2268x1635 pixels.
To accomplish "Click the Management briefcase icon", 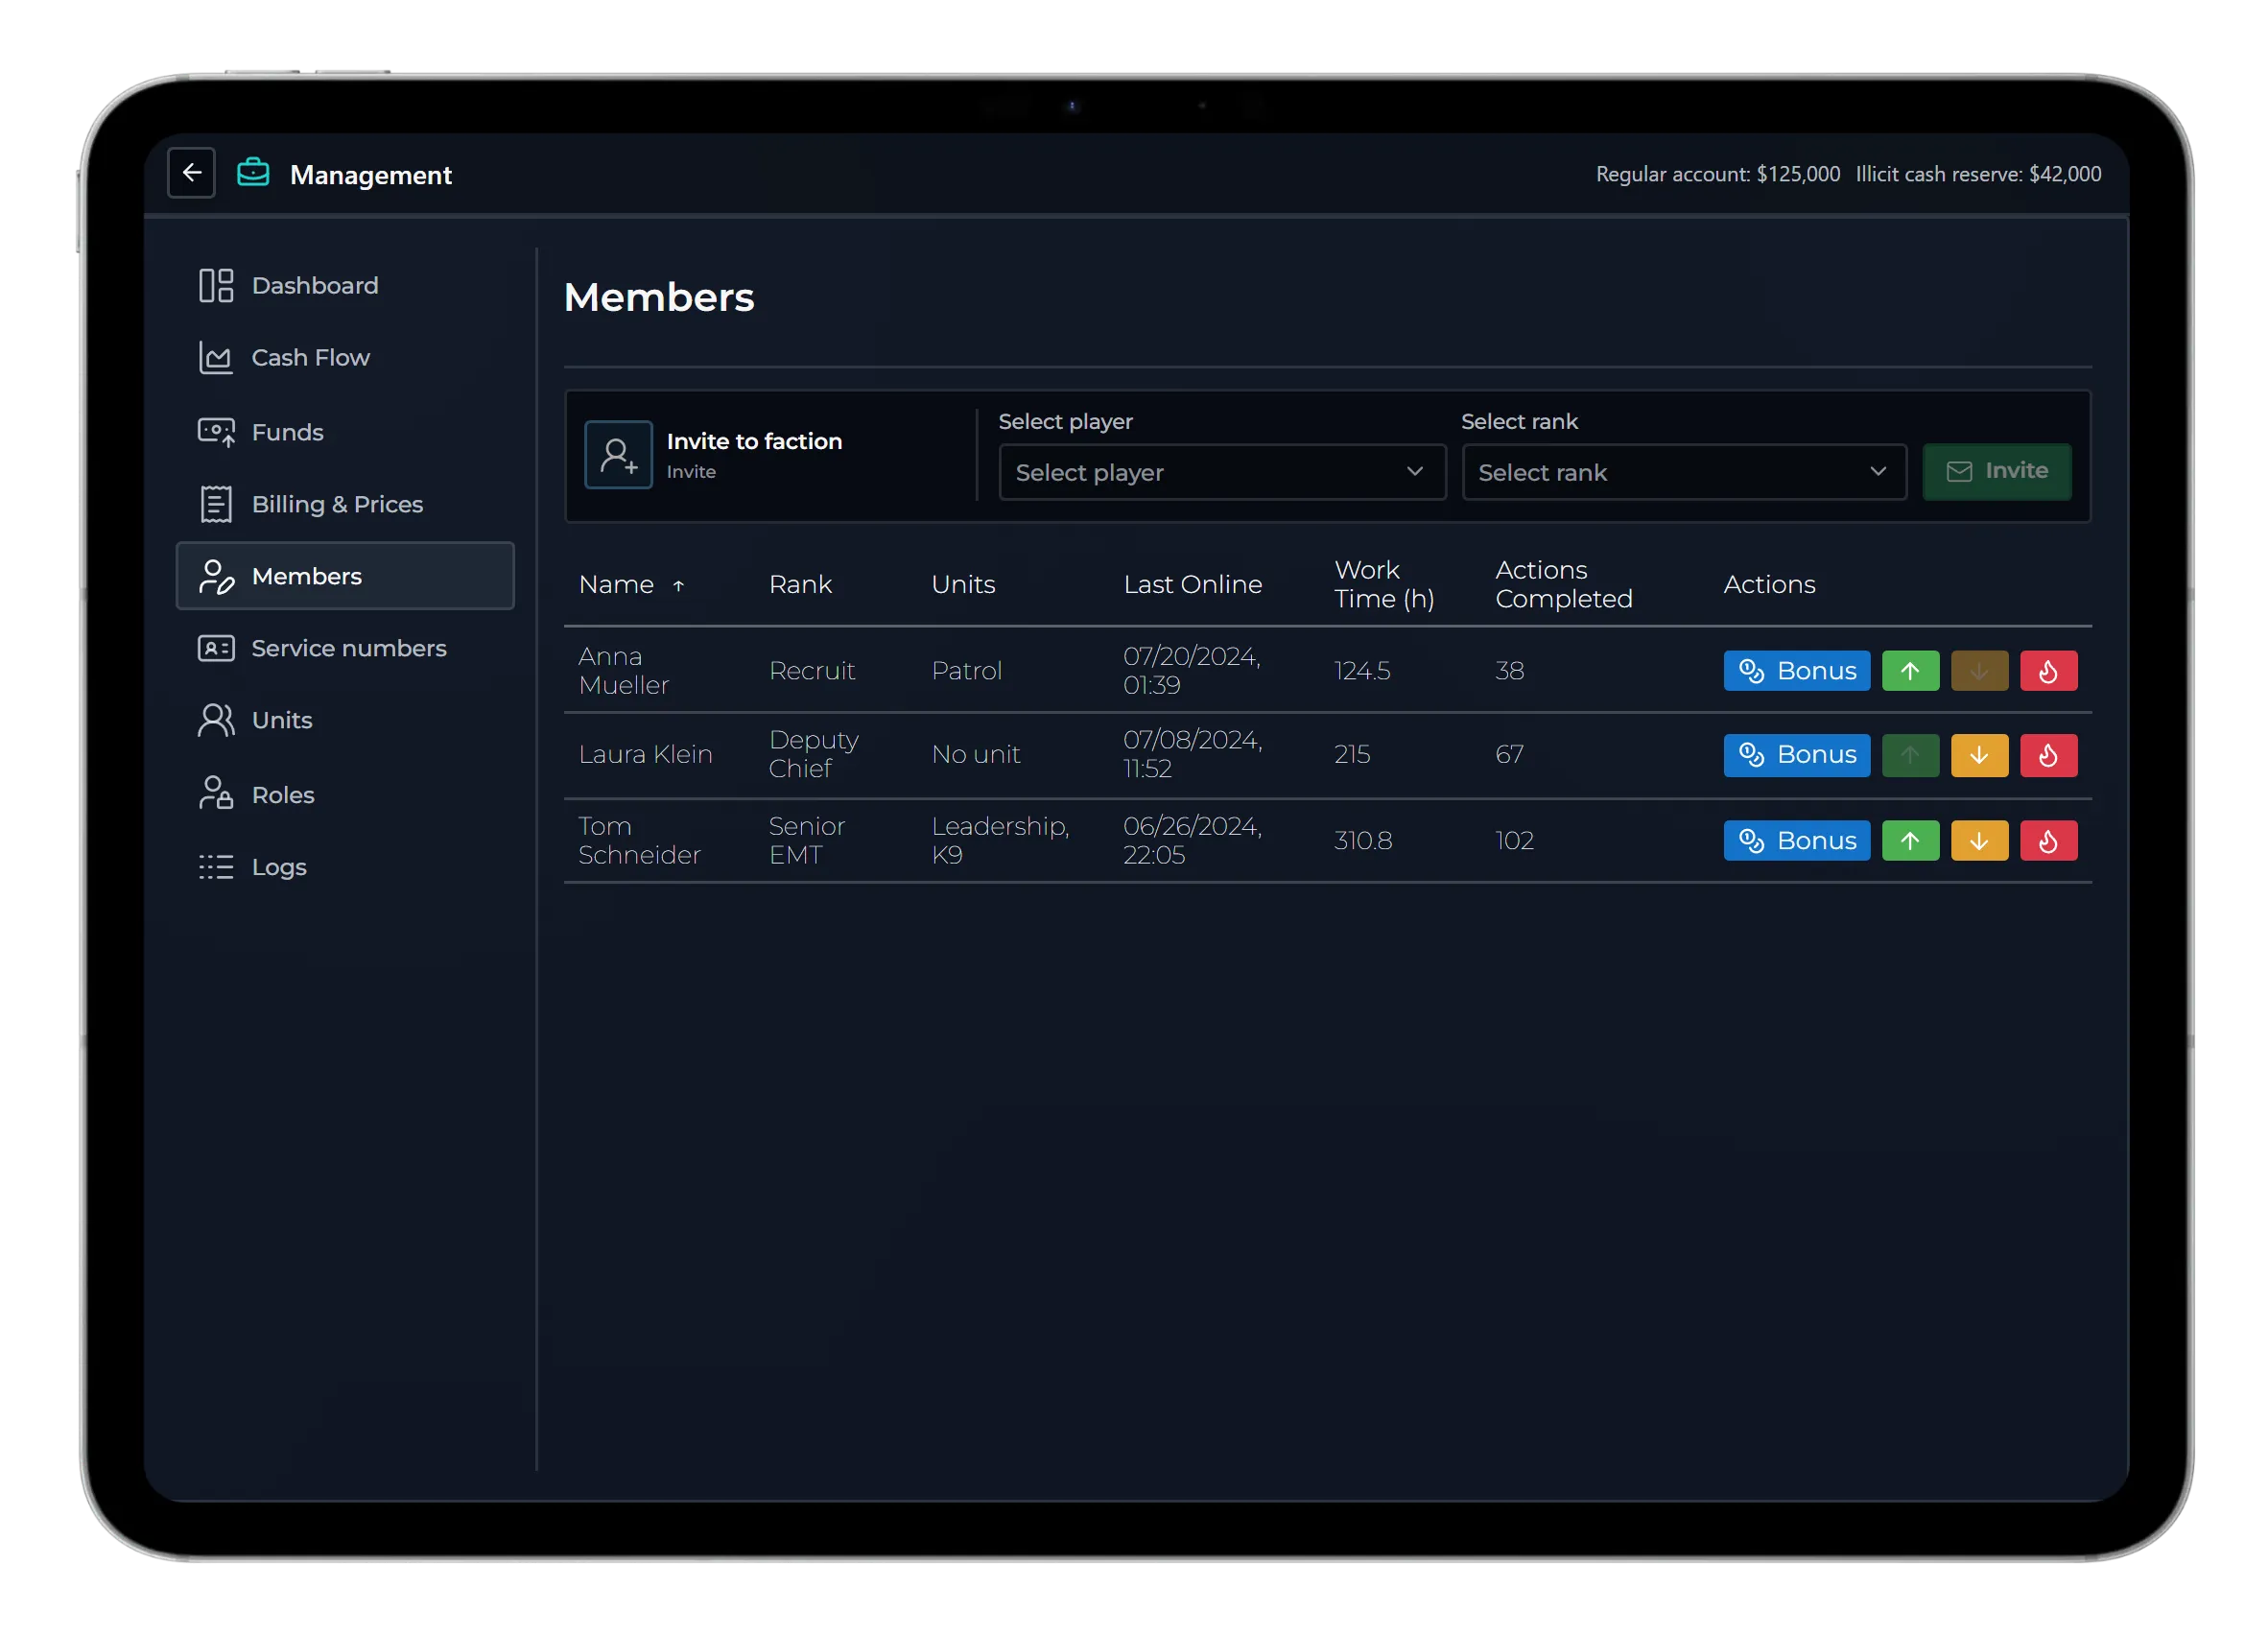I will [x=253, y=173].
